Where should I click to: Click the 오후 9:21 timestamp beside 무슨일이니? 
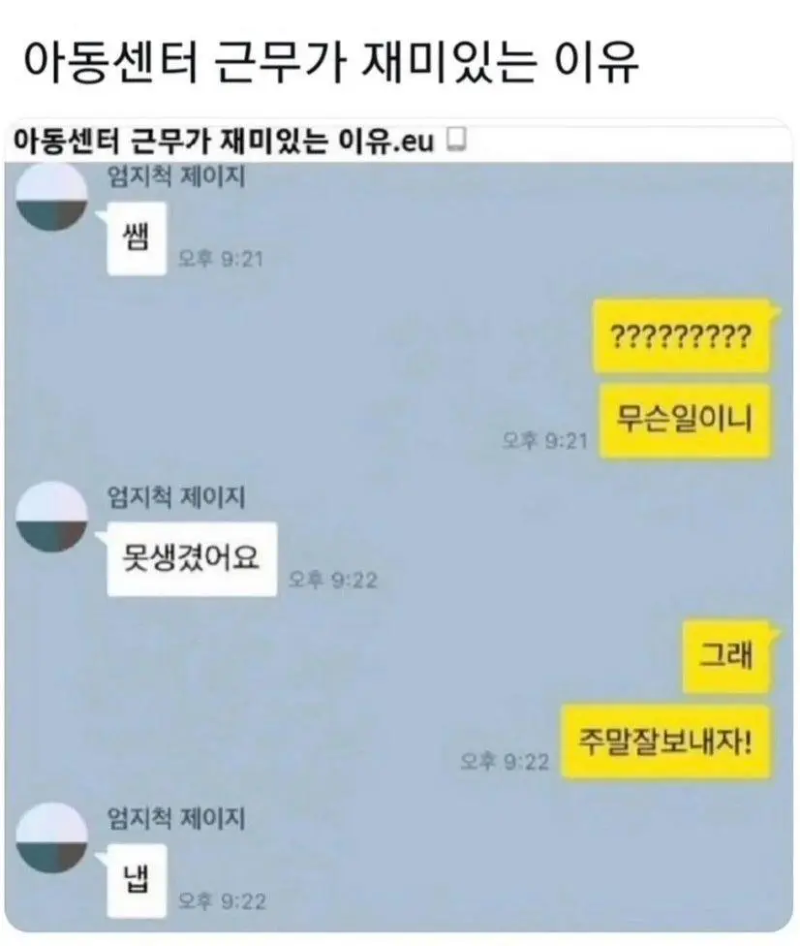pyautogui.click(x=545, y=441)
